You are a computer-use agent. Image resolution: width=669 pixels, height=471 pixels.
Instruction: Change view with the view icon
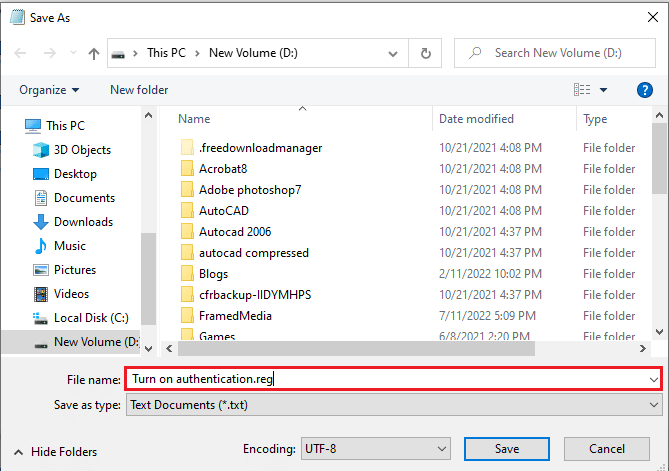coord(582,90)
